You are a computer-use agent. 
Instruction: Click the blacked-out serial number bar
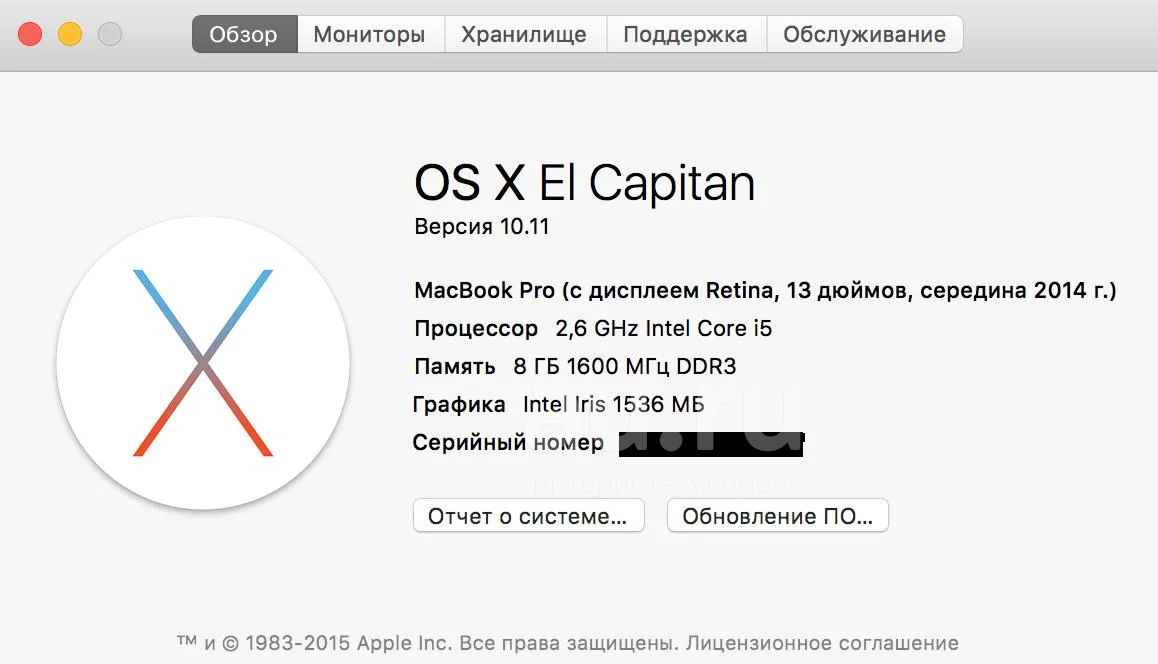click(x=710, y=444)
